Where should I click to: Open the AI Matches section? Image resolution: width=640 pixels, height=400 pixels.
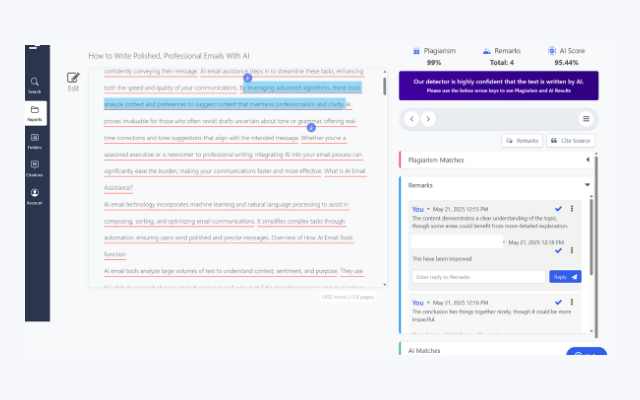click(x=424, y=351)
